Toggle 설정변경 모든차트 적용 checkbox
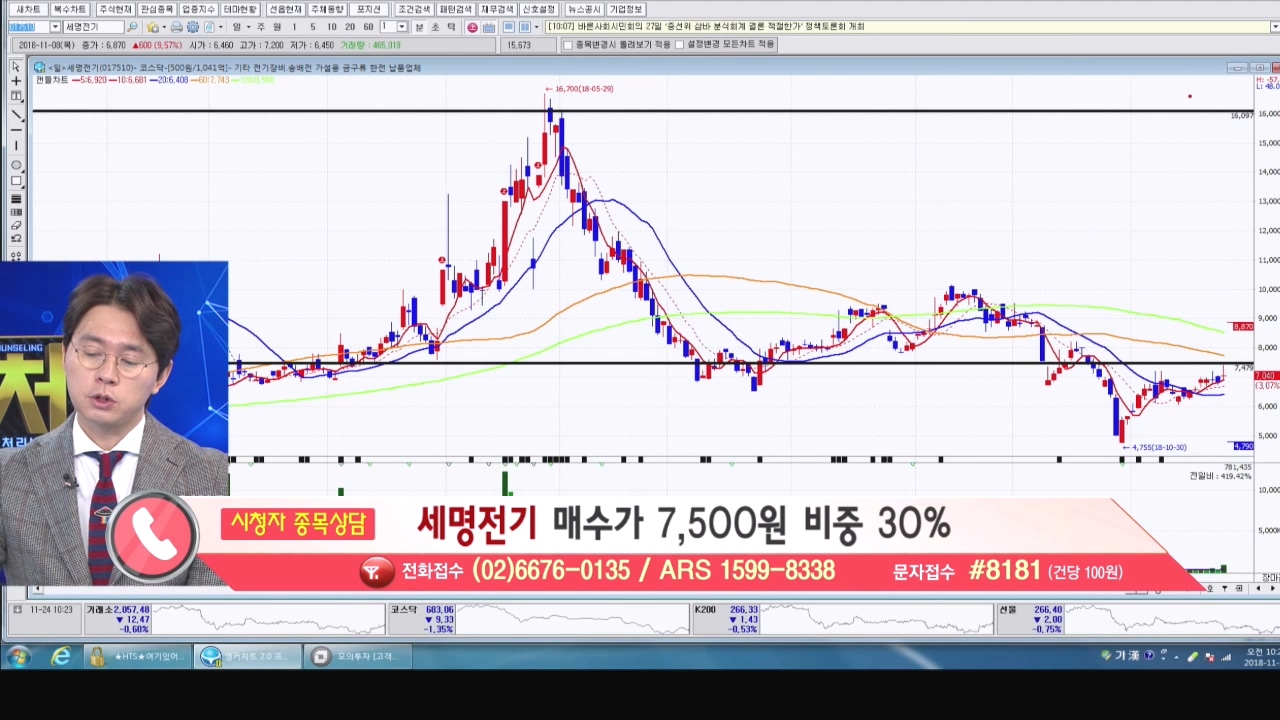Viewport: 1280px width, 720px height. pyautogui.click(x=678, y=45)
